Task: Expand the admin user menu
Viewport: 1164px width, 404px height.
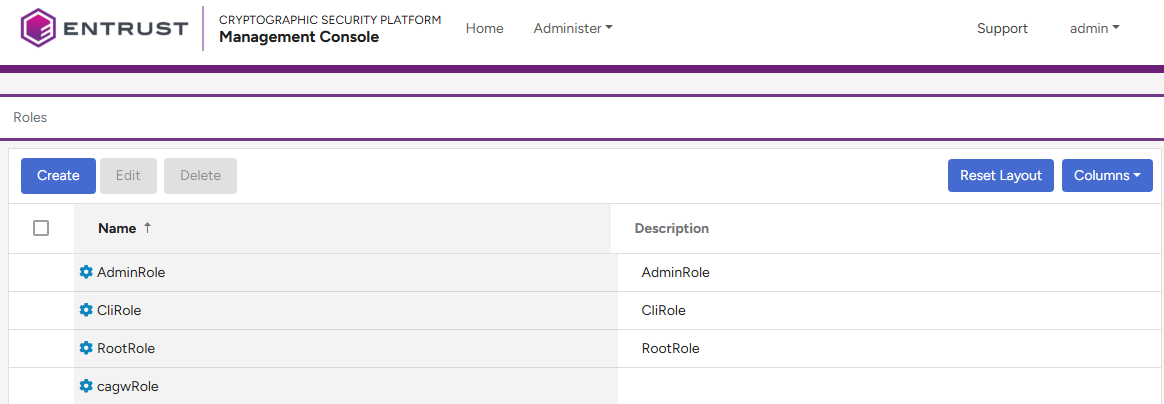Action: (x=1094, y=28)
